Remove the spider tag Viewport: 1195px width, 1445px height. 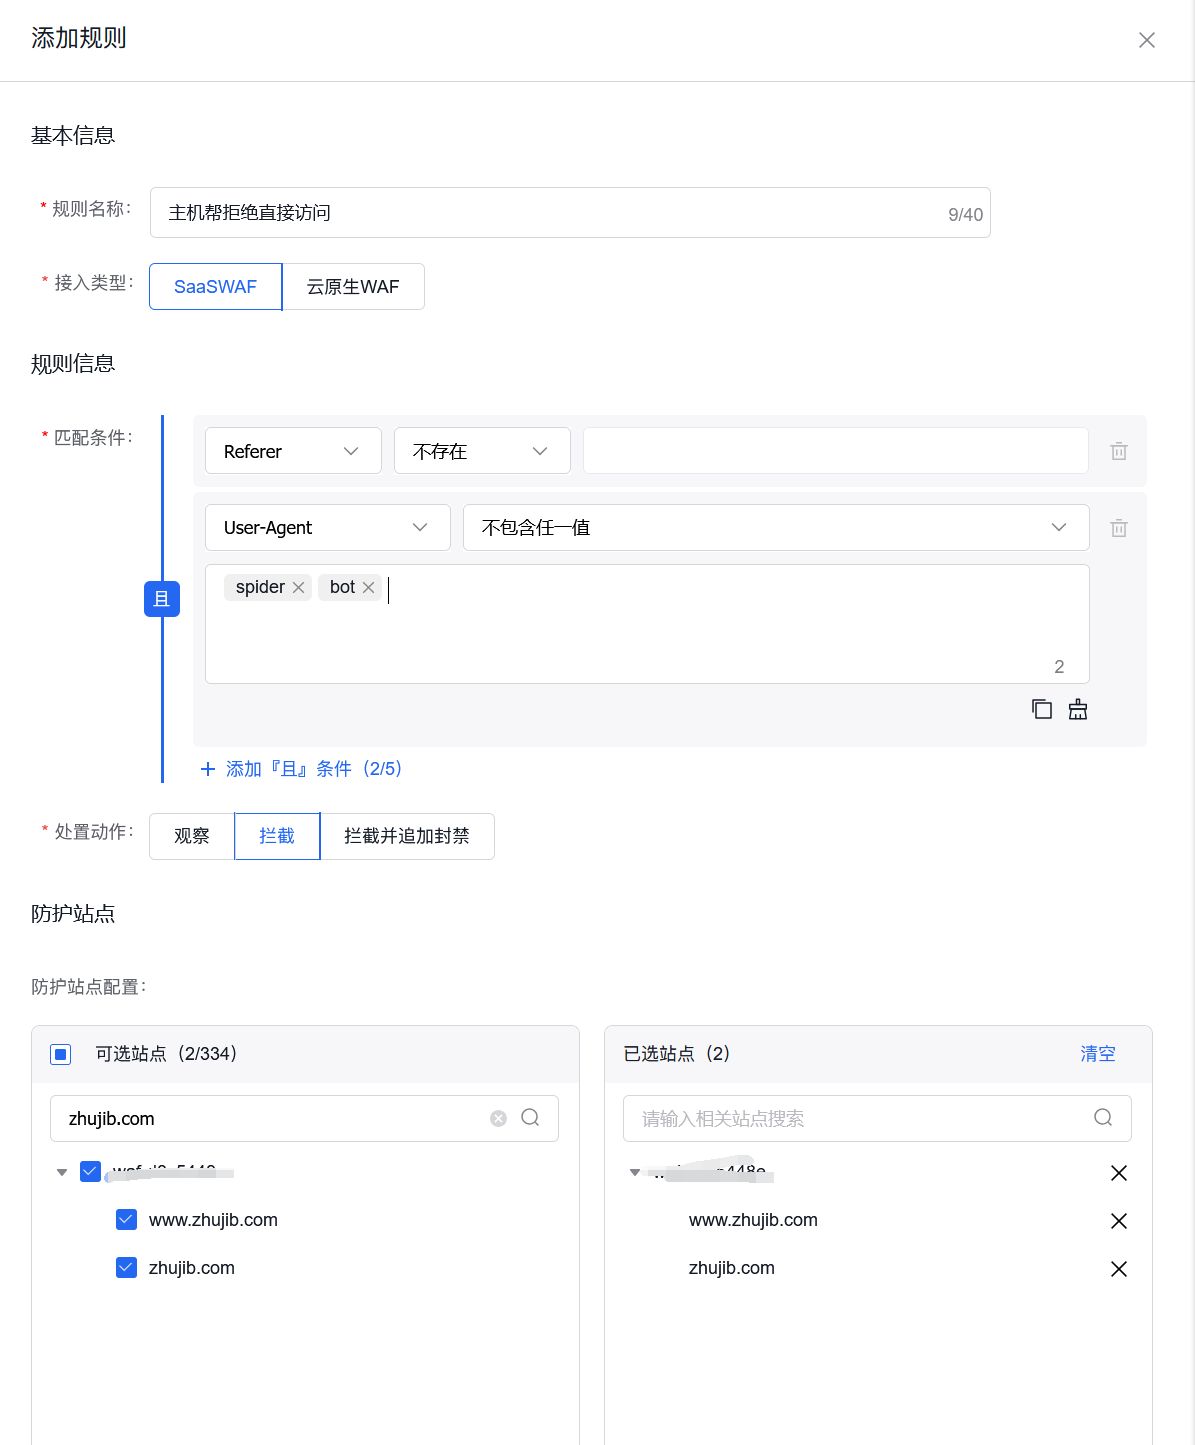click(x=298, y=588)
